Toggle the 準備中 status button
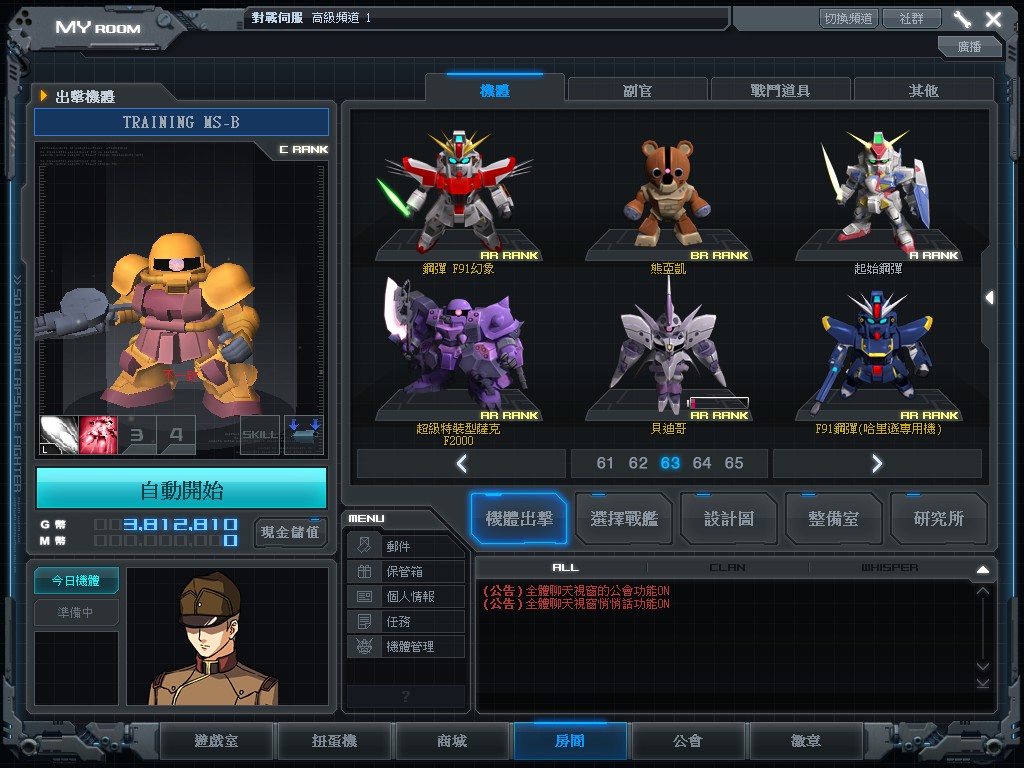Image resolution: width=1024 pixels, height=768 pixels. (x=76, y=612)
